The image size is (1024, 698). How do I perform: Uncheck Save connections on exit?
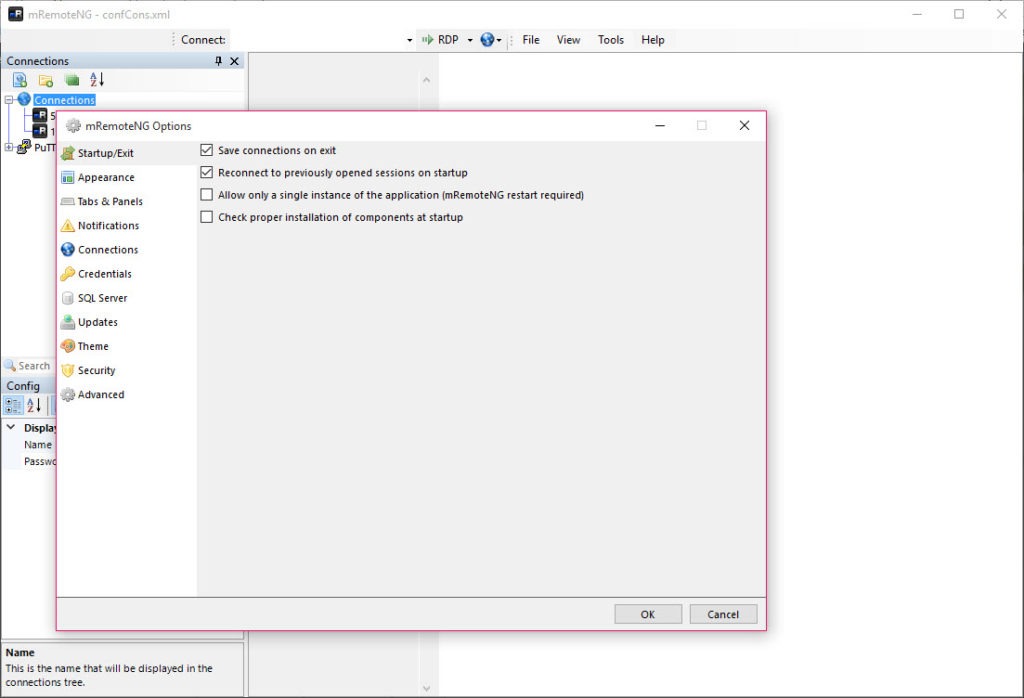[206, 150]
